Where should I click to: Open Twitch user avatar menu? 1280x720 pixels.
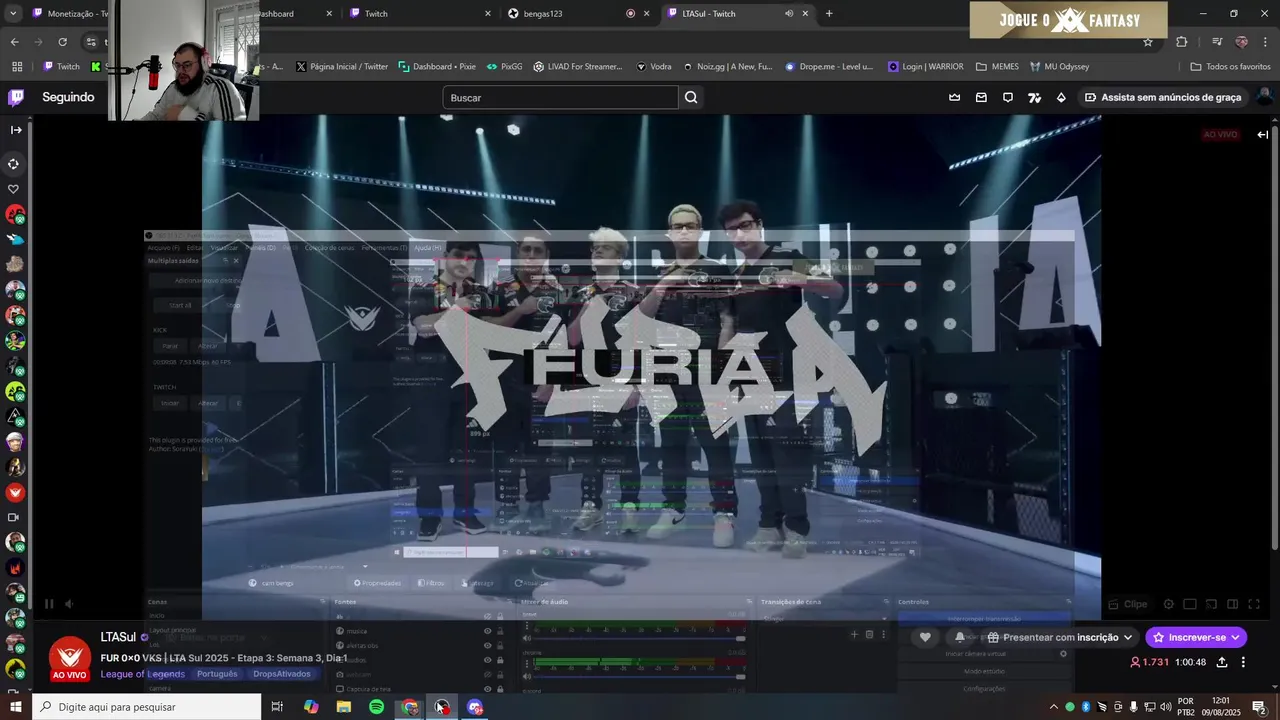tap(1264, 97)
